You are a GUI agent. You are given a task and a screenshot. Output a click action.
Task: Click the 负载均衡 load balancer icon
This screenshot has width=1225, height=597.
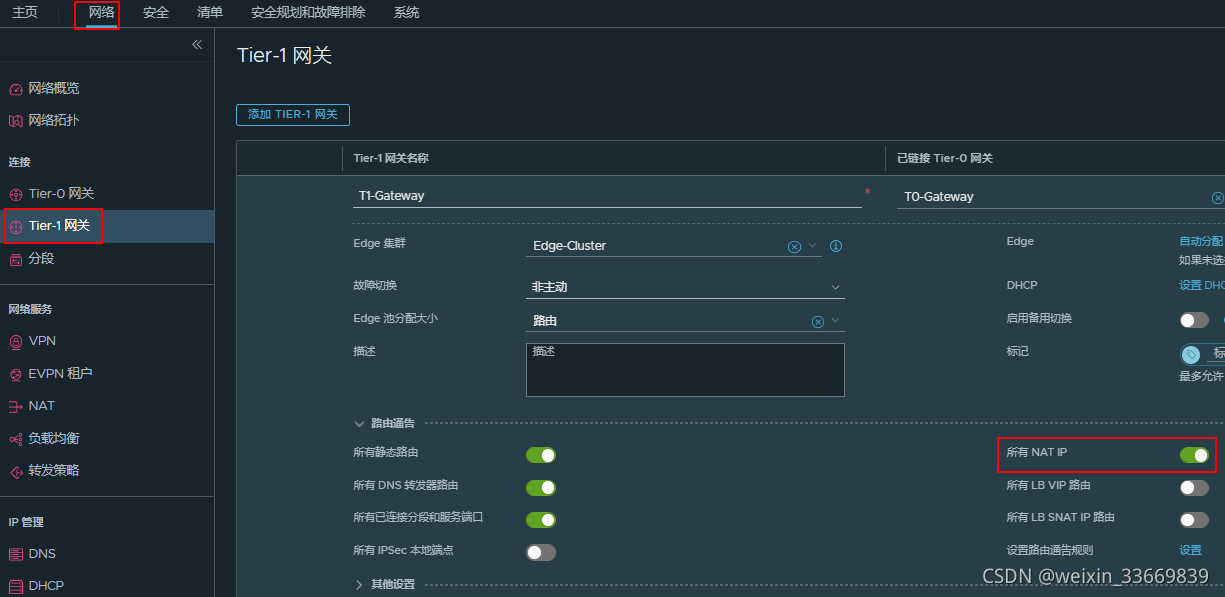click(x=15, y=439)
